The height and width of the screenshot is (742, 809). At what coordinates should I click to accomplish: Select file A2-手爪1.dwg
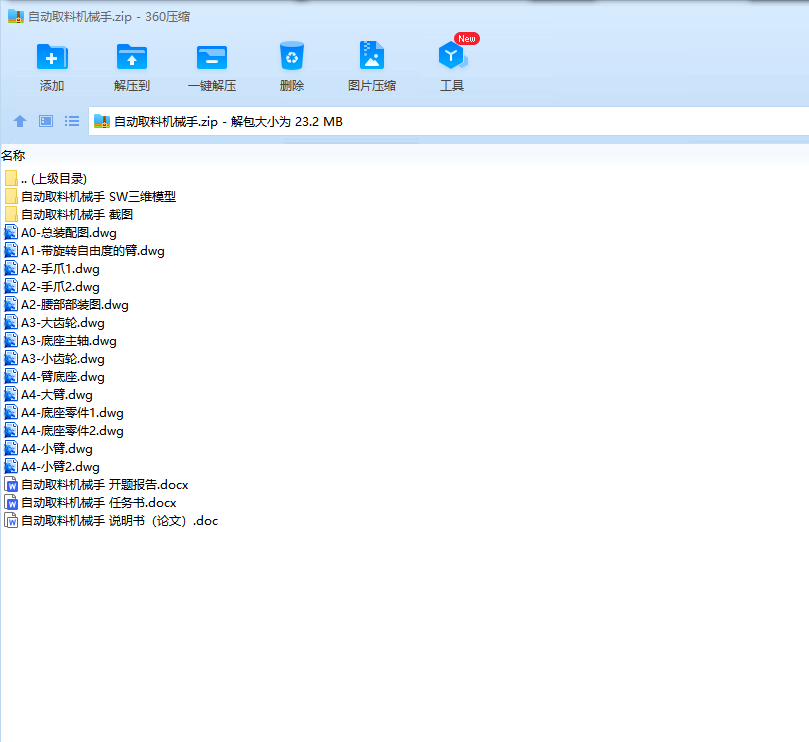pyautogui.click(x=52, y=269)
